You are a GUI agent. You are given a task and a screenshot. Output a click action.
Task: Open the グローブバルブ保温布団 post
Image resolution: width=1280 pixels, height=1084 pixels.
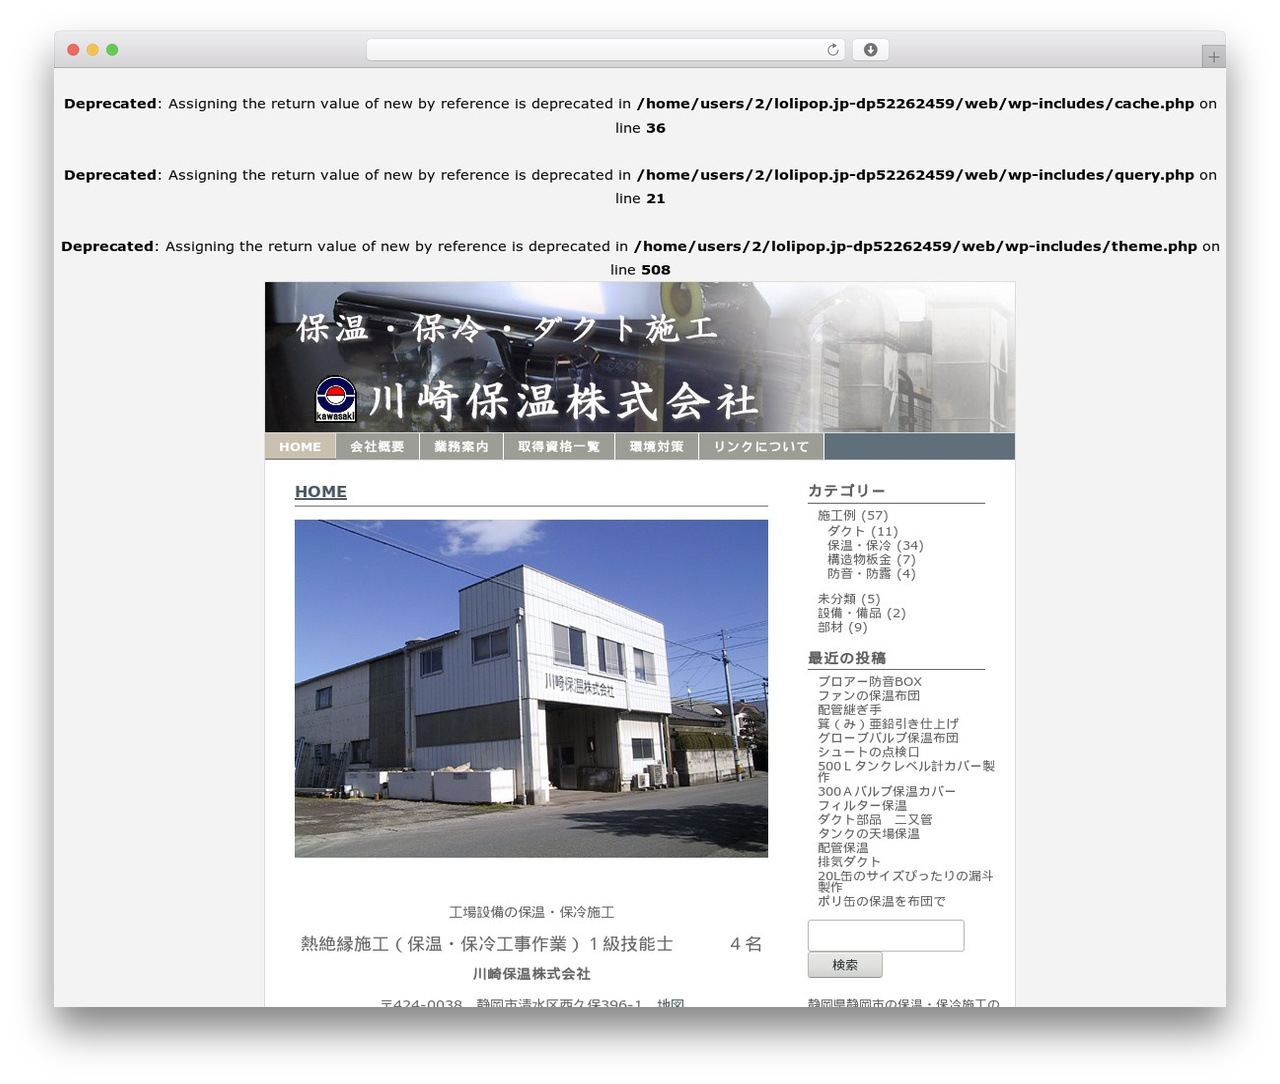[x=888, y=737]
